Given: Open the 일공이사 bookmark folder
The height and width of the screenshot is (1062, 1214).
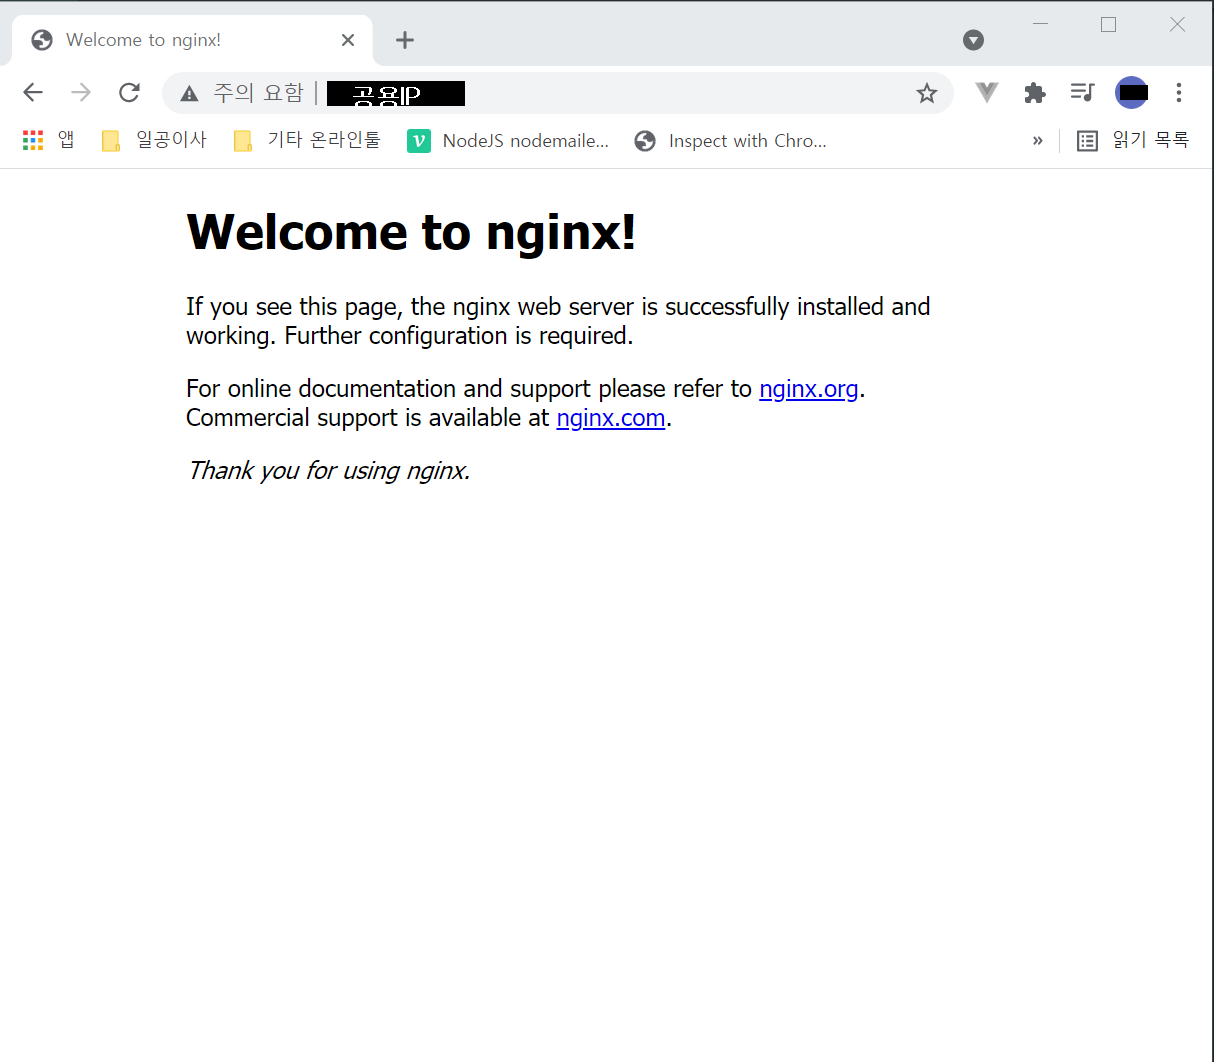Looking at the screenshot, I should point(154,140).
